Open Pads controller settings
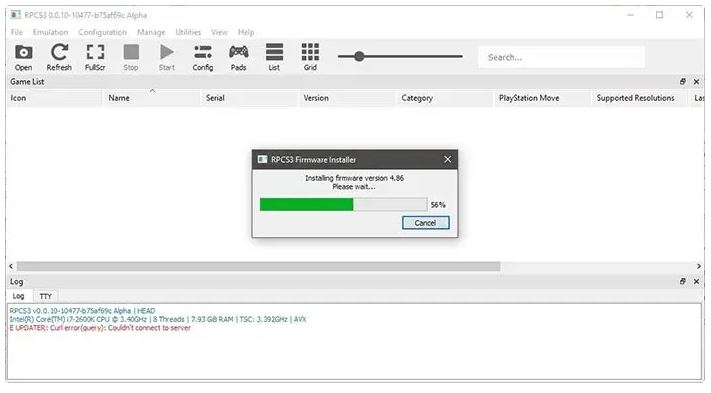Viewport: 711px width, 393px height. coord(239,57)
